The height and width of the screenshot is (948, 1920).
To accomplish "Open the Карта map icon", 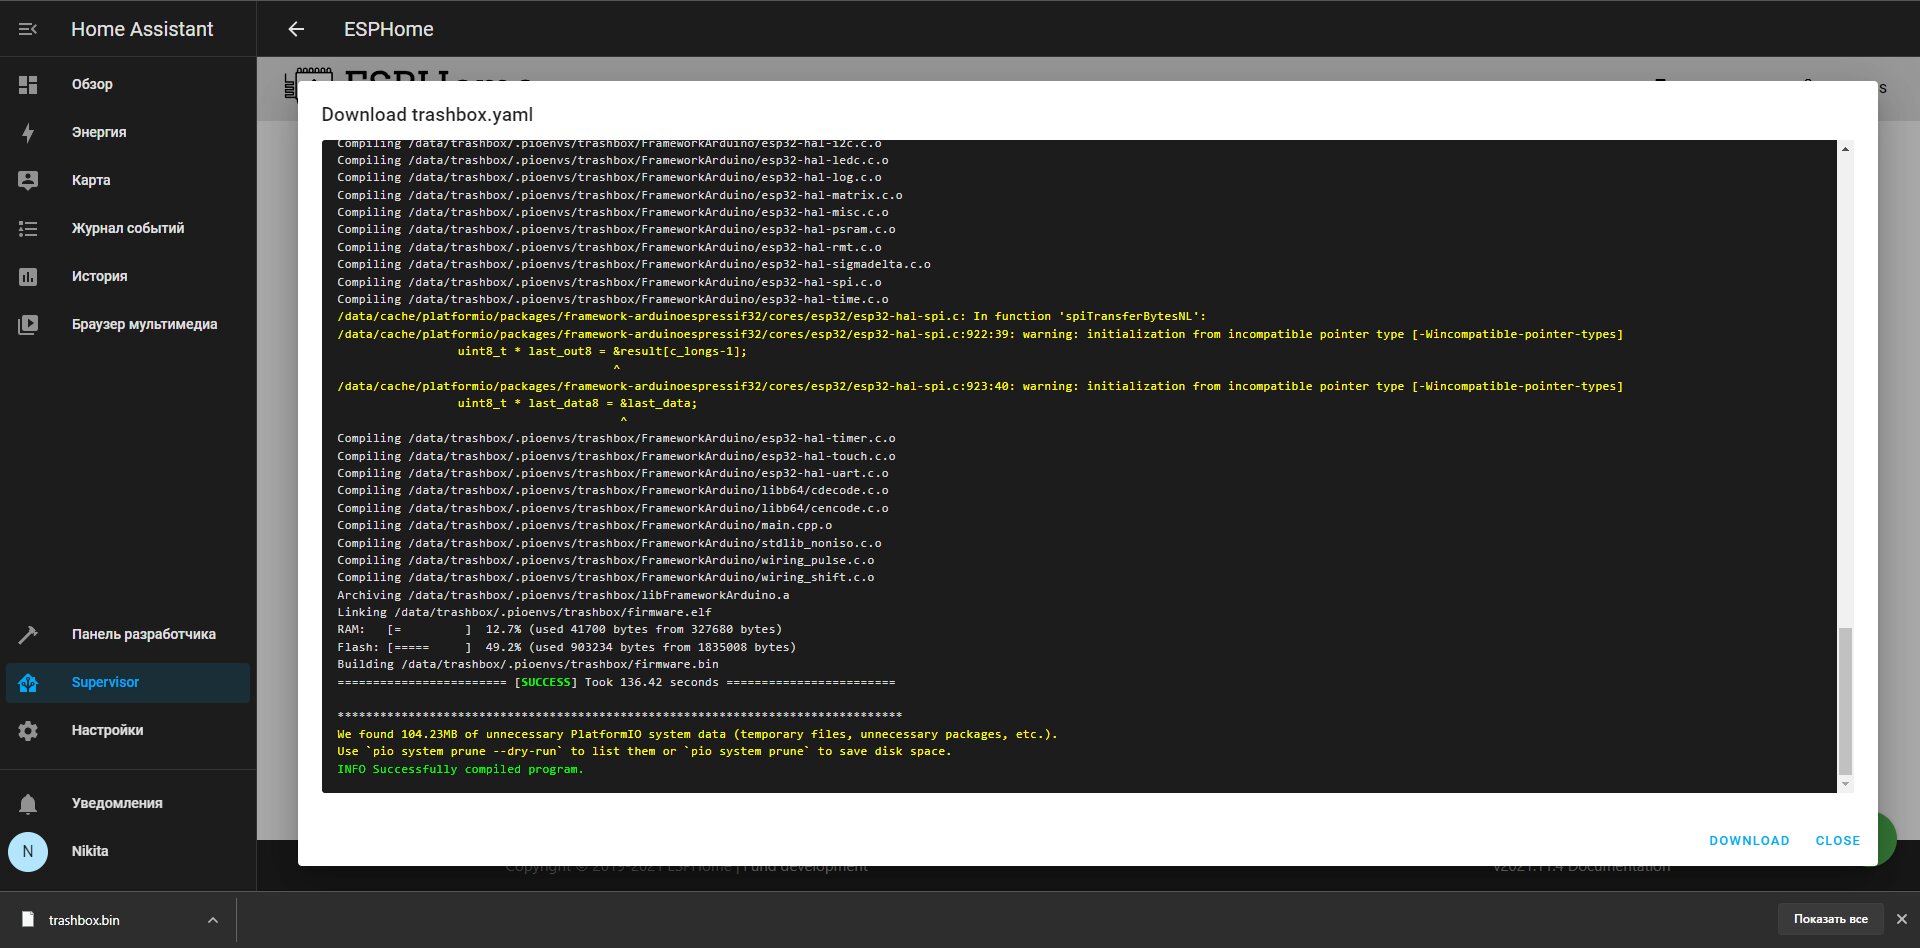I will (28, 181).
